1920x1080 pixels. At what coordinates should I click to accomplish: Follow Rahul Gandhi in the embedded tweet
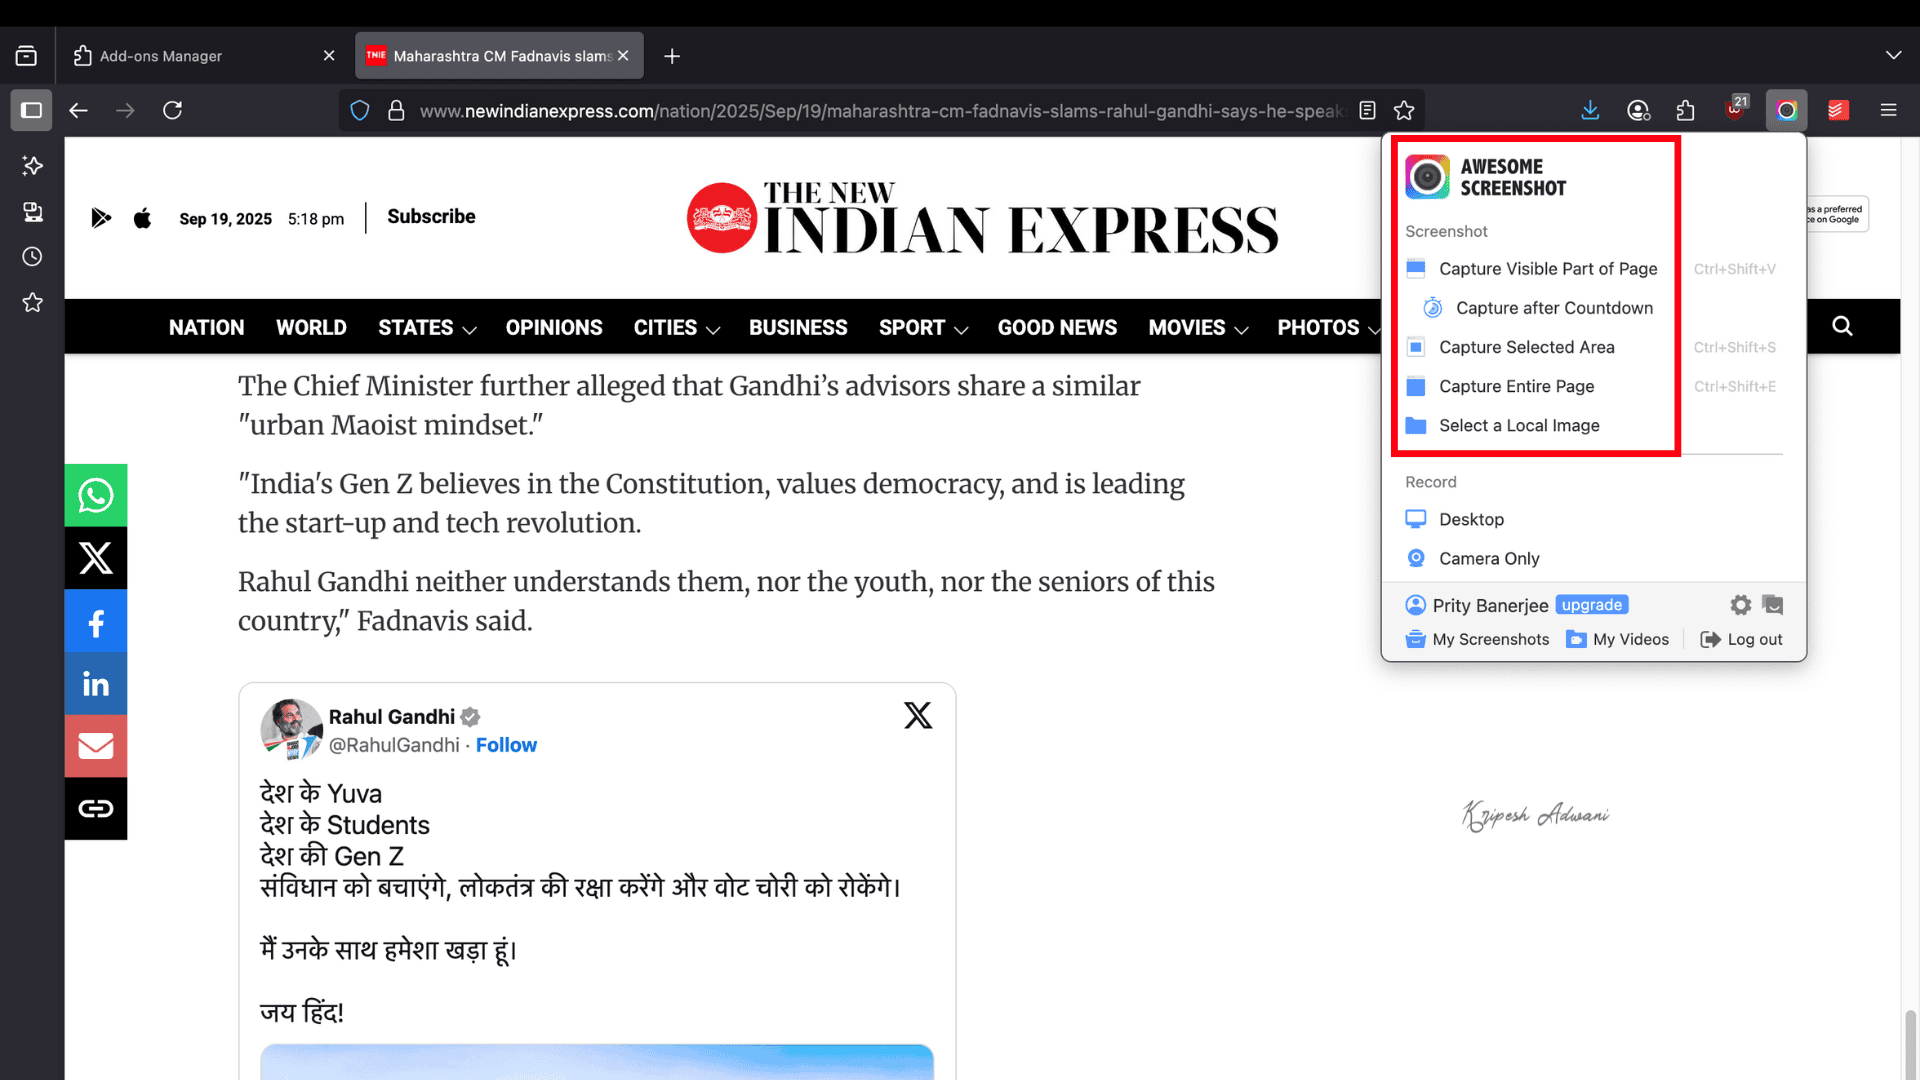(x=506, y=745)
